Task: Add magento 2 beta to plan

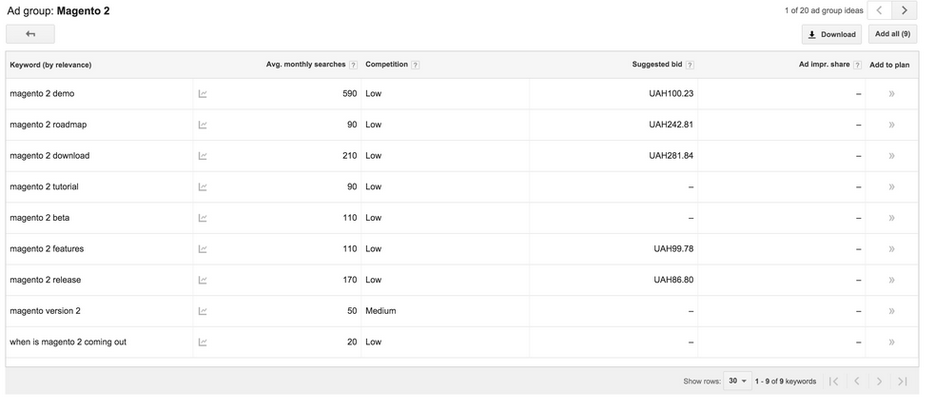Action: coord(892,218)
